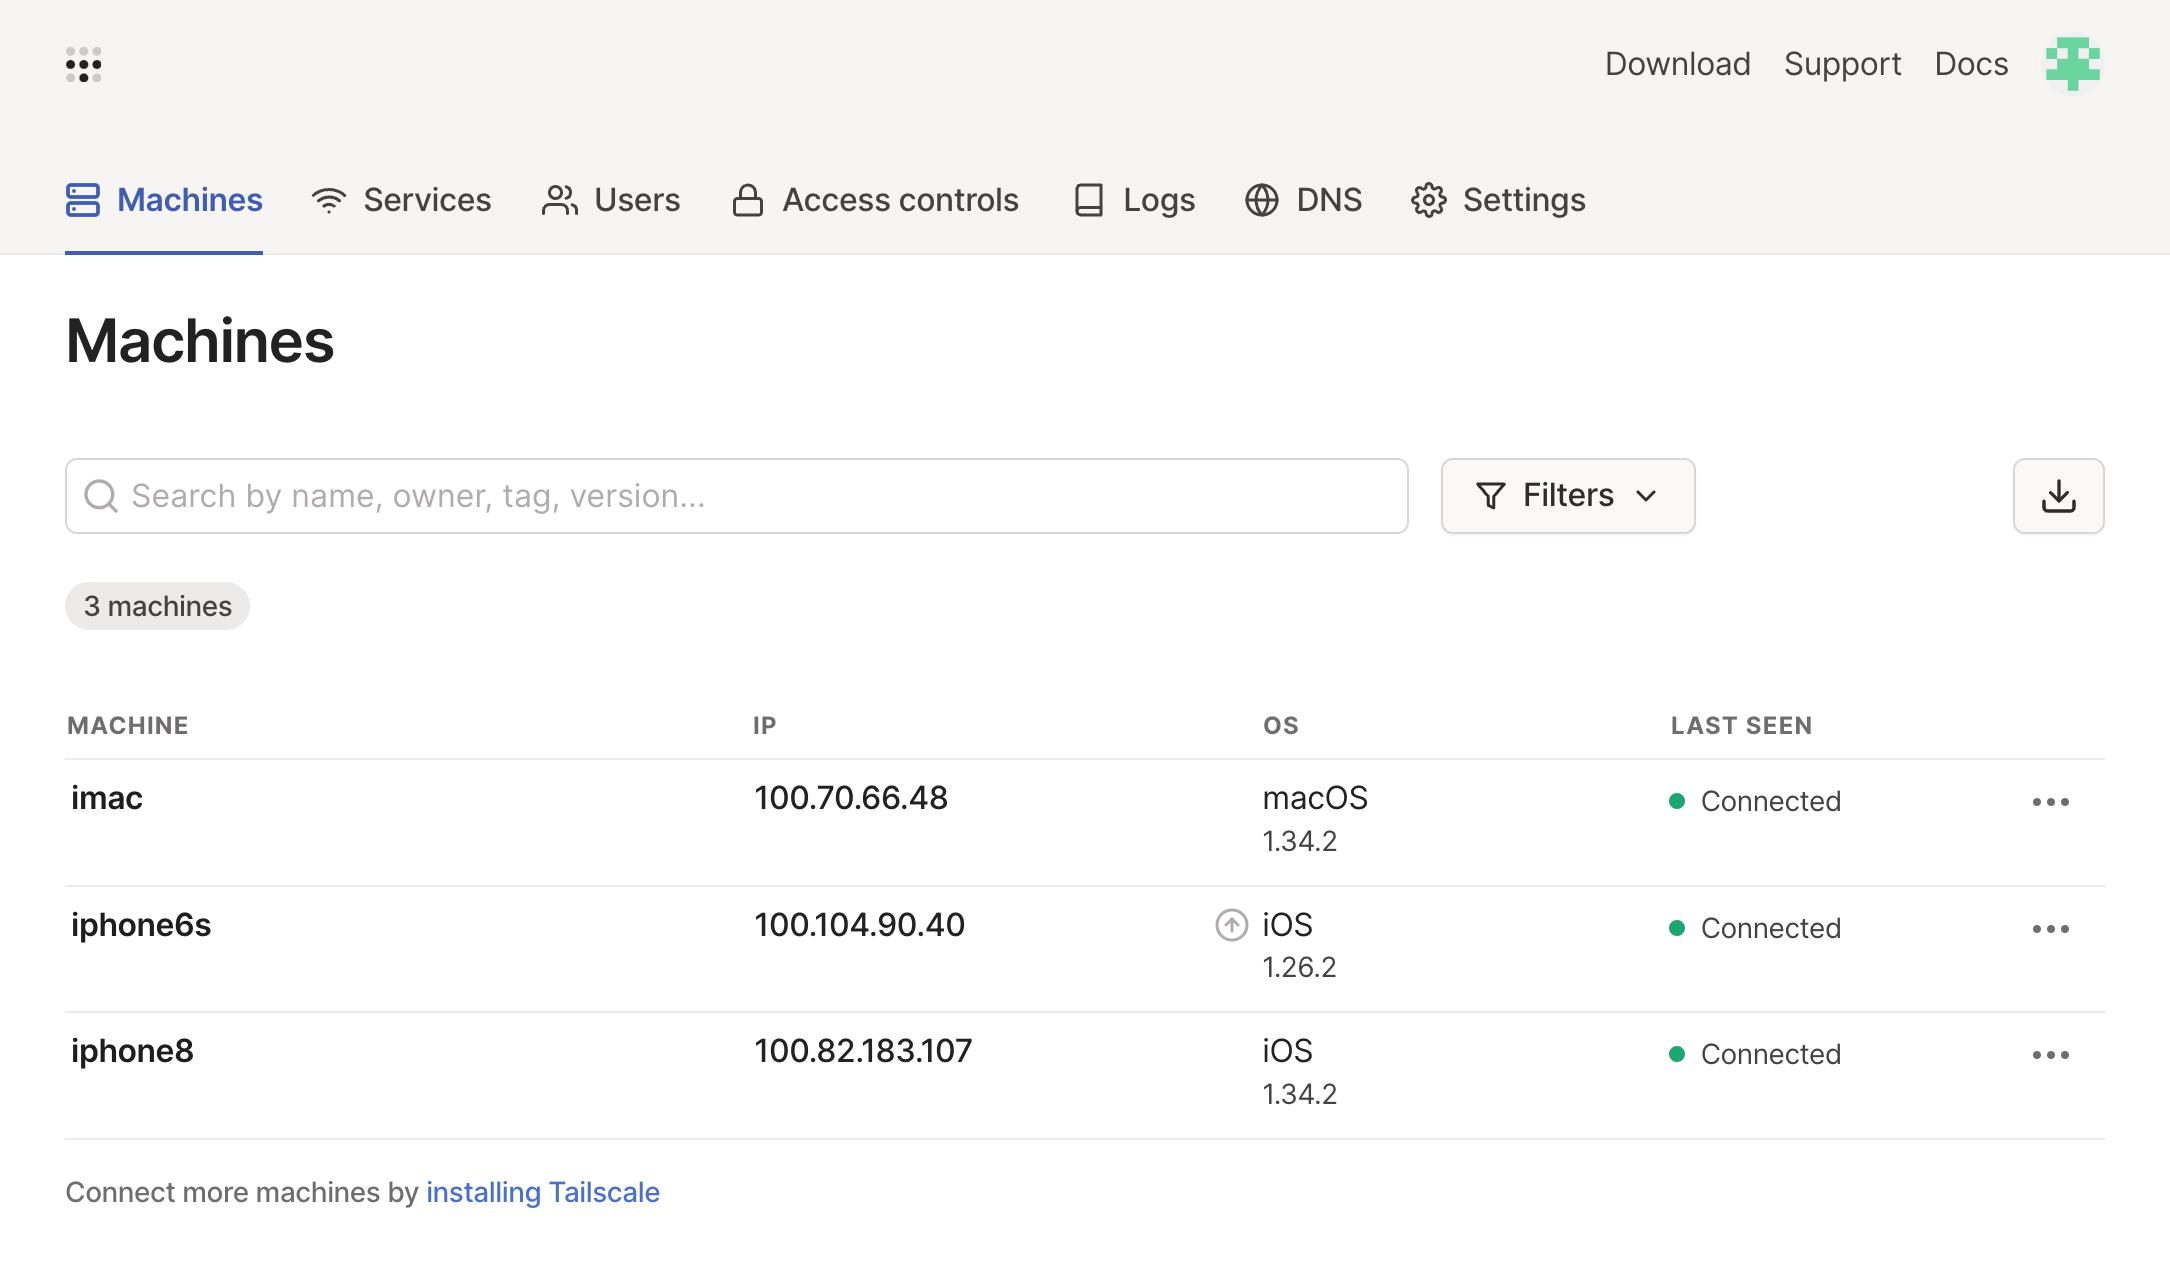Select the DNS tab

point(1303,200)
